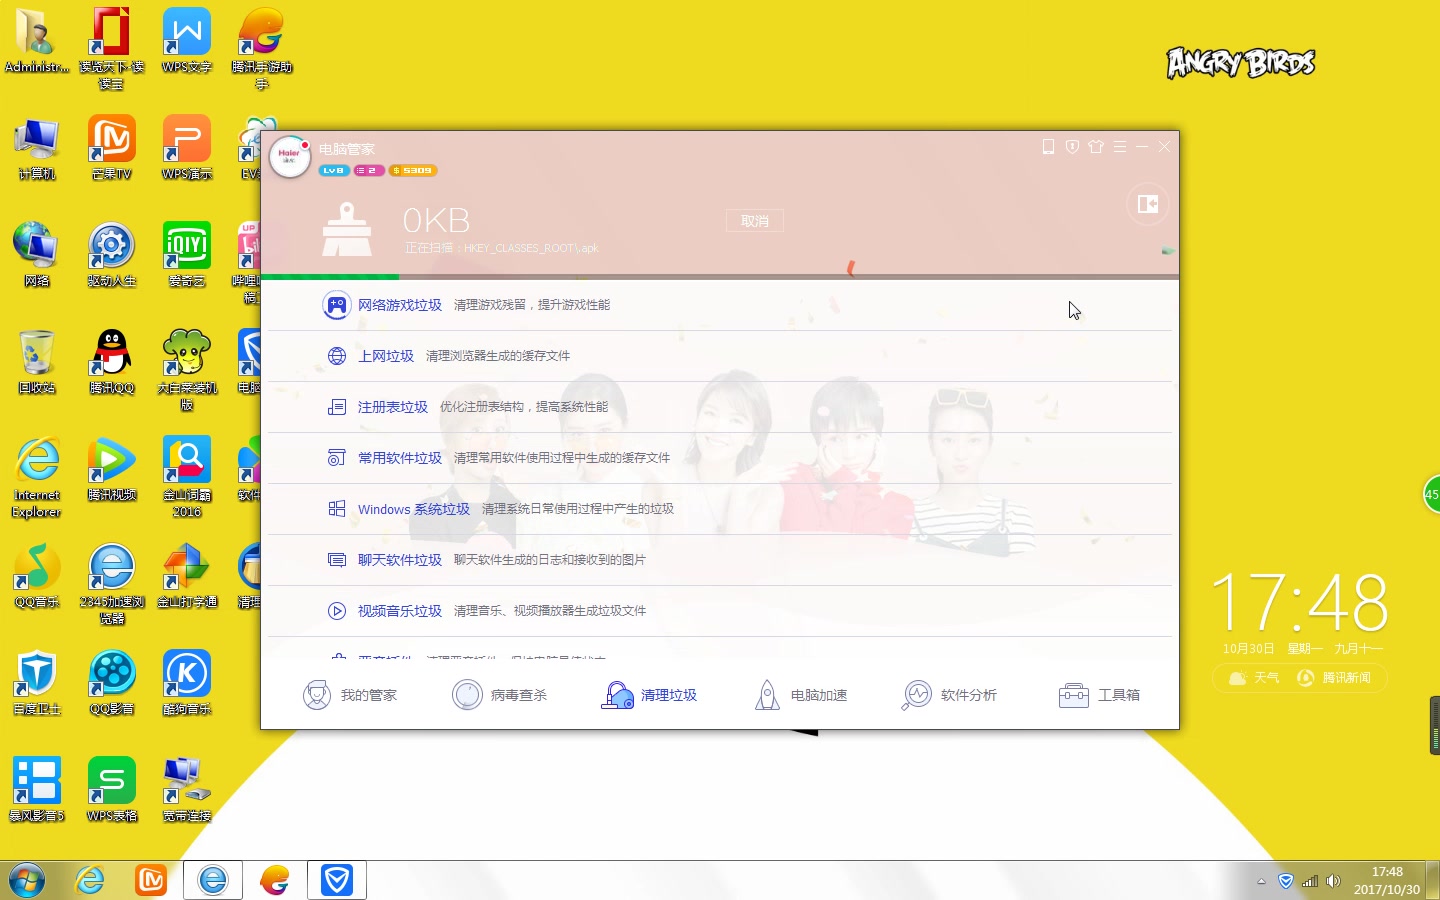Viewport: 1440px width, 900px height.
Task: Select the 上网垃圾 row
Action: tap(720, 356)
